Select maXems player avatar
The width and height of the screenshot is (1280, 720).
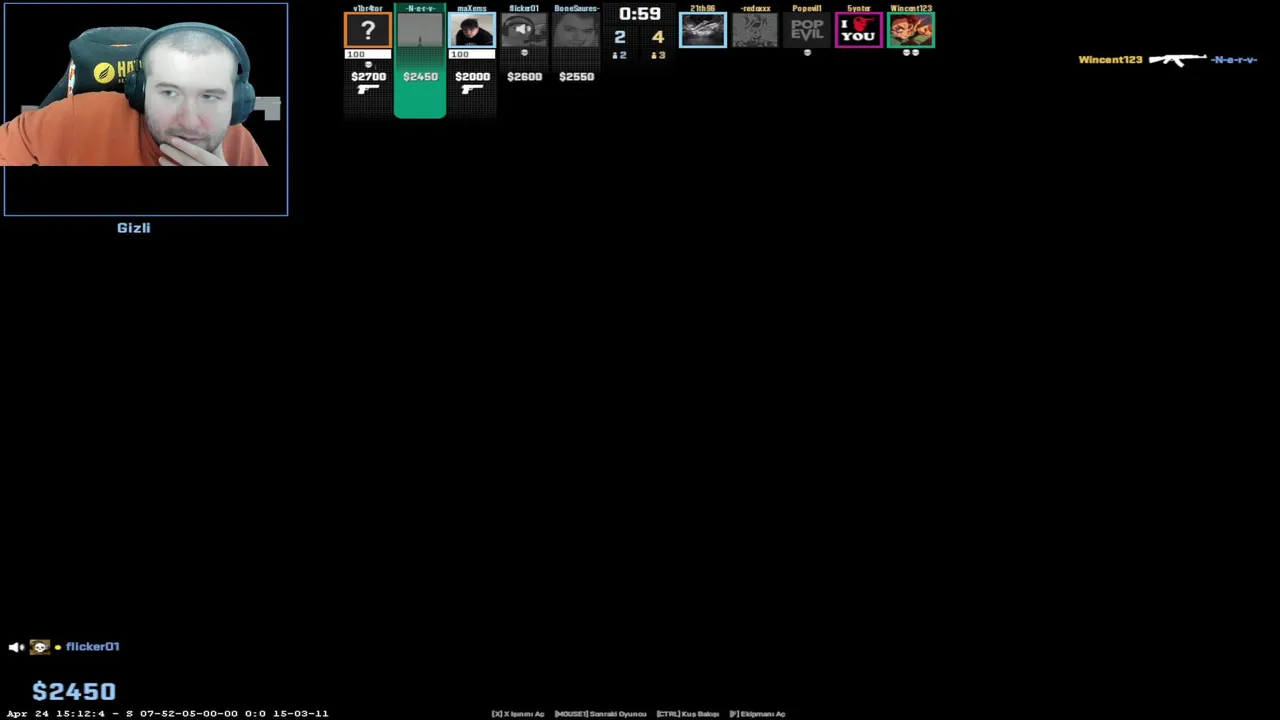472,31
